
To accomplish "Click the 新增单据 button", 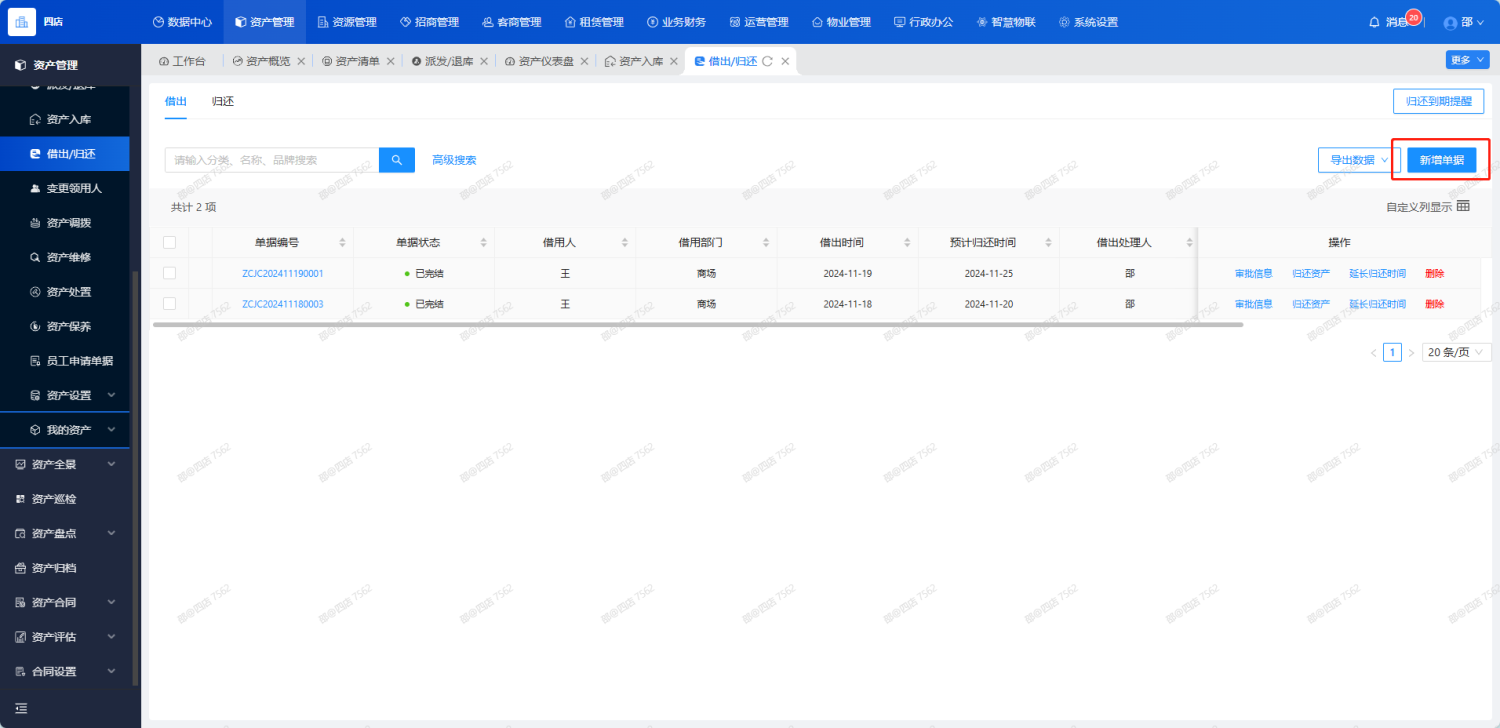I will pyautogui.click(x=1441, y=160).
